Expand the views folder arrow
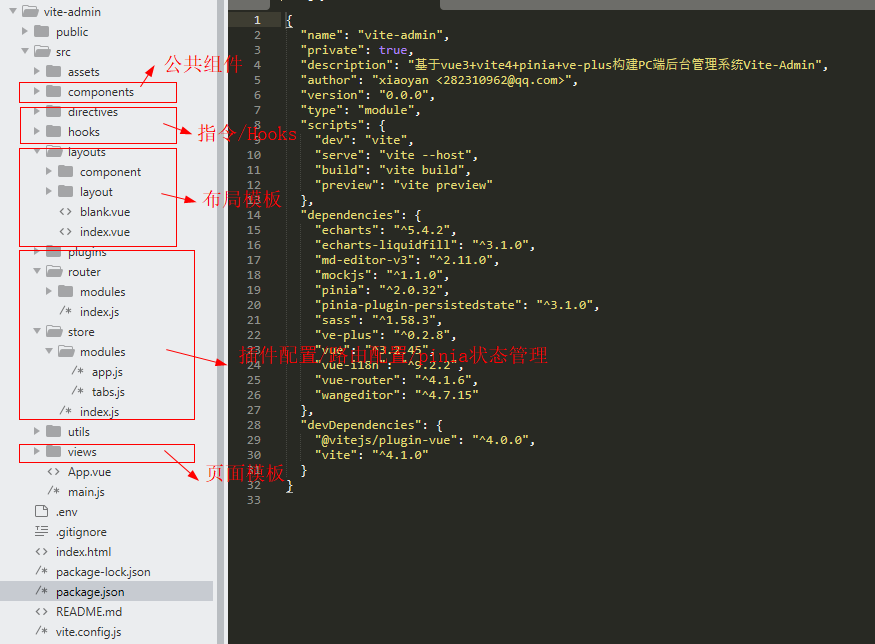This screenshot has width=875, height=644. pyautogui.click(x=37, y=451)
